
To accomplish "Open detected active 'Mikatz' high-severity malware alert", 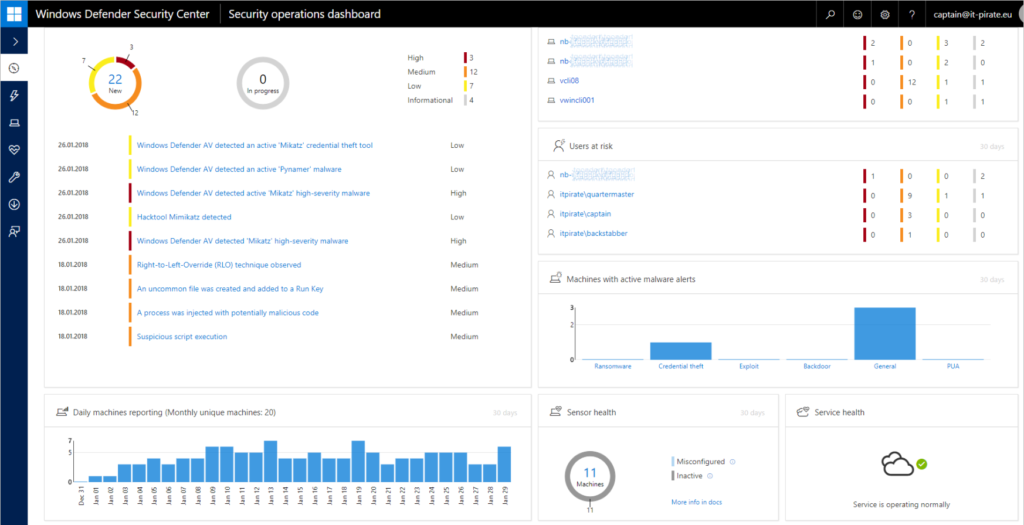I will 253,193.
